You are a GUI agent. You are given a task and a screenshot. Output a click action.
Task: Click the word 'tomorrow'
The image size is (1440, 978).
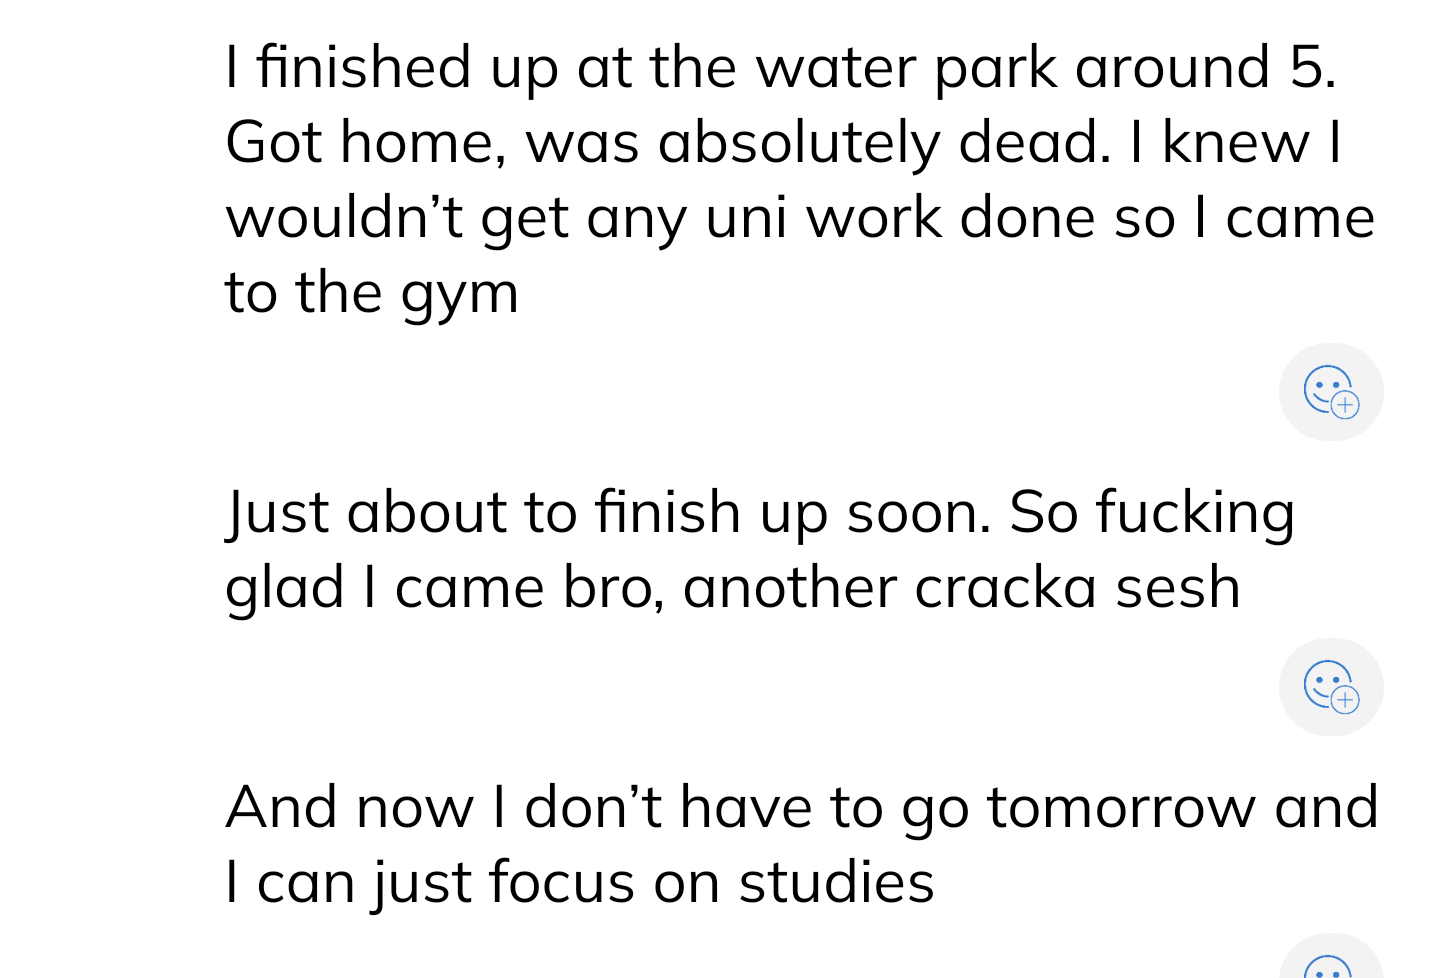coord(1121,808)
